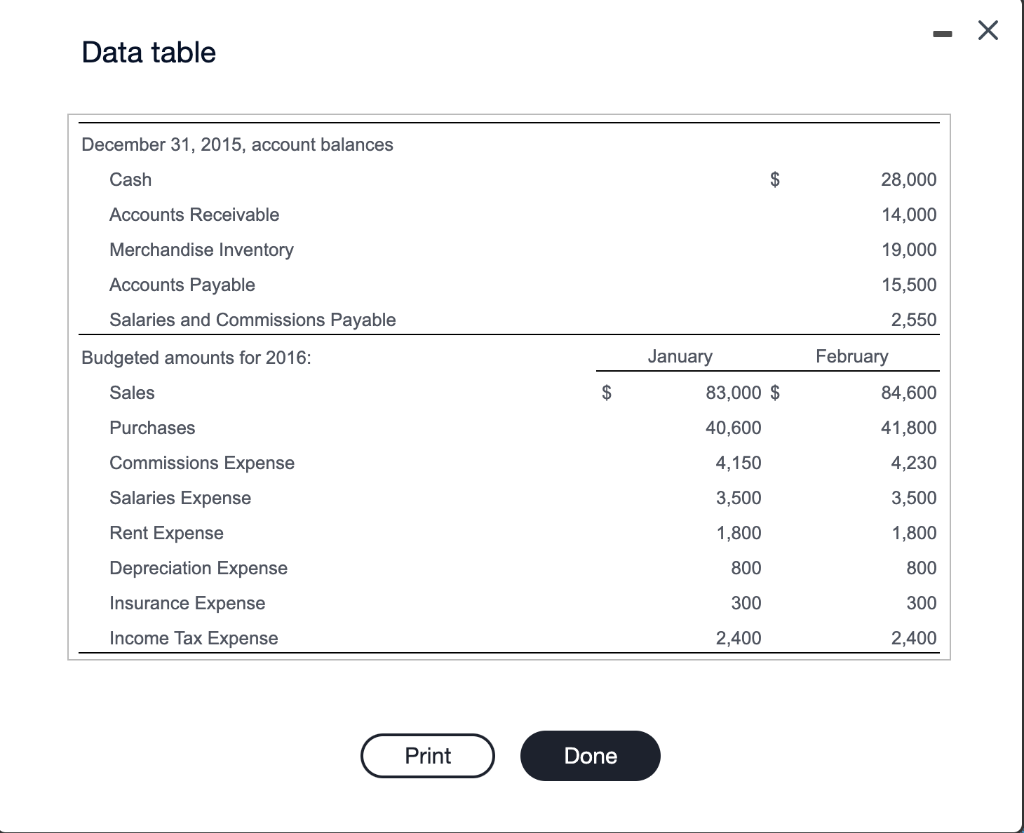
Task: Select the Rent Expense label
Action: click(x=166, y=533)
